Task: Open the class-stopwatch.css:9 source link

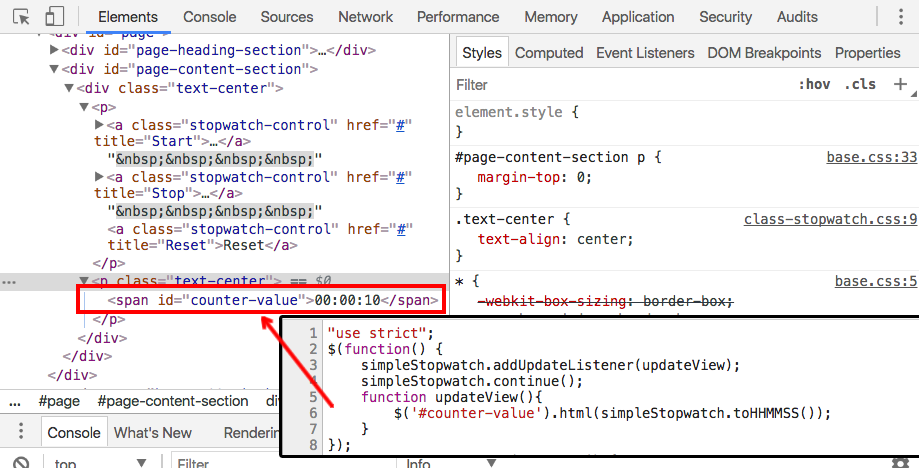Action: click(830, 220)
